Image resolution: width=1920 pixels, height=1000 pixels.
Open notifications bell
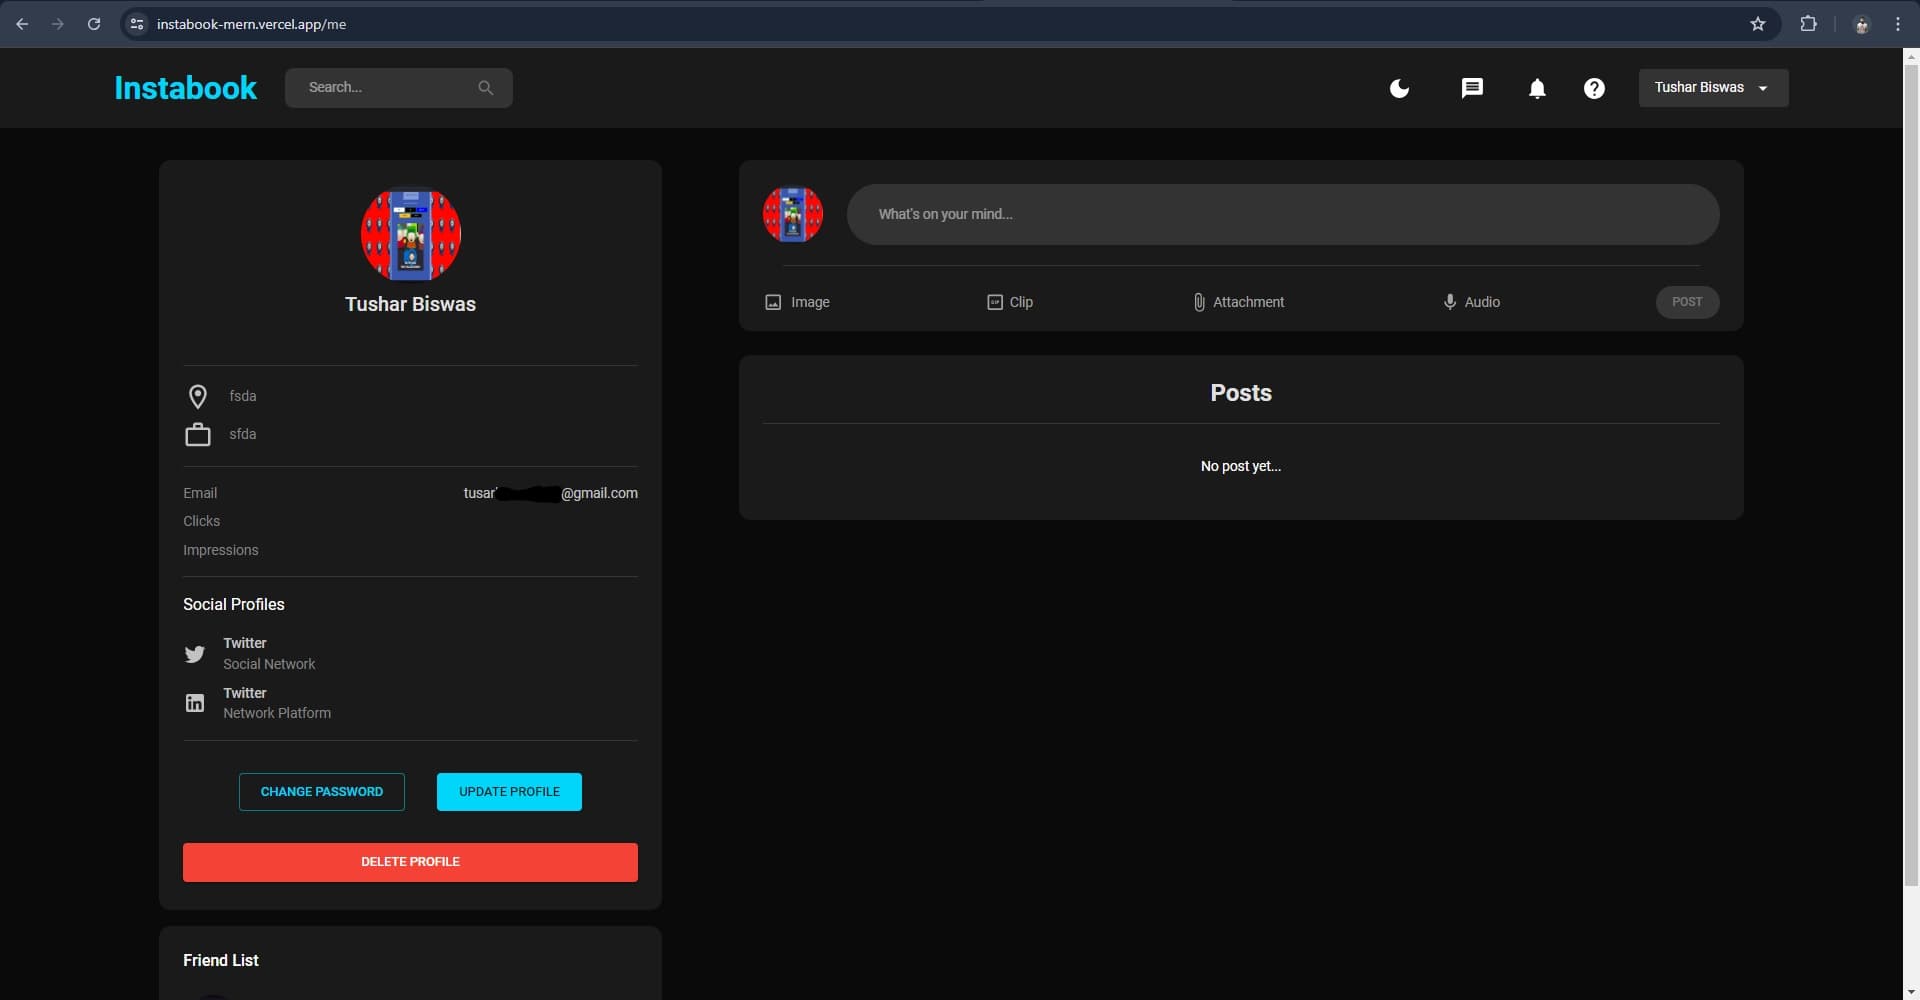coord(1537,88)
